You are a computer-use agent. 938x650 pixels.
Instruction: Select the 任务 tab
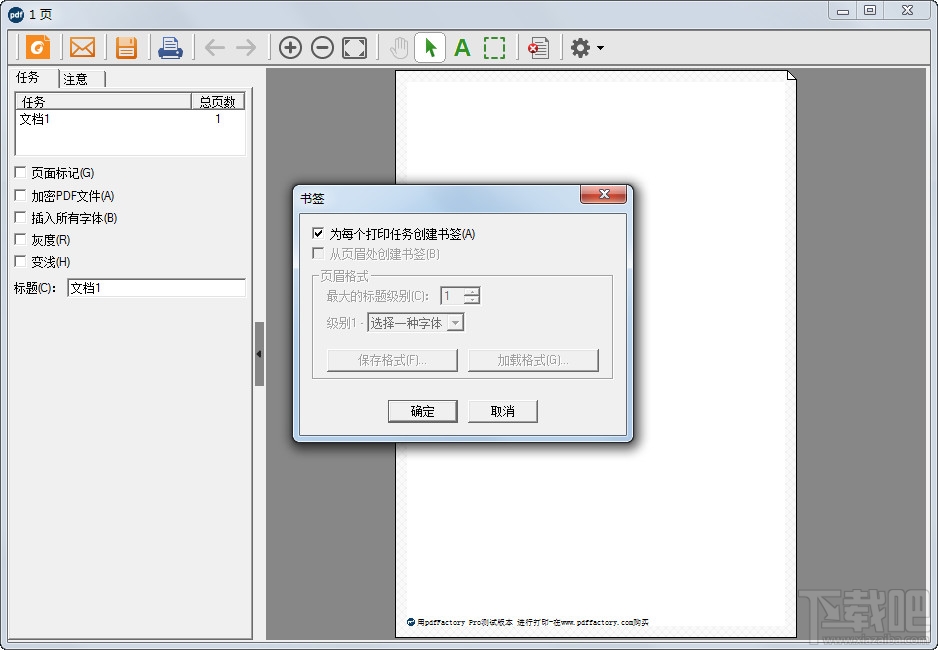coord(30,78)
